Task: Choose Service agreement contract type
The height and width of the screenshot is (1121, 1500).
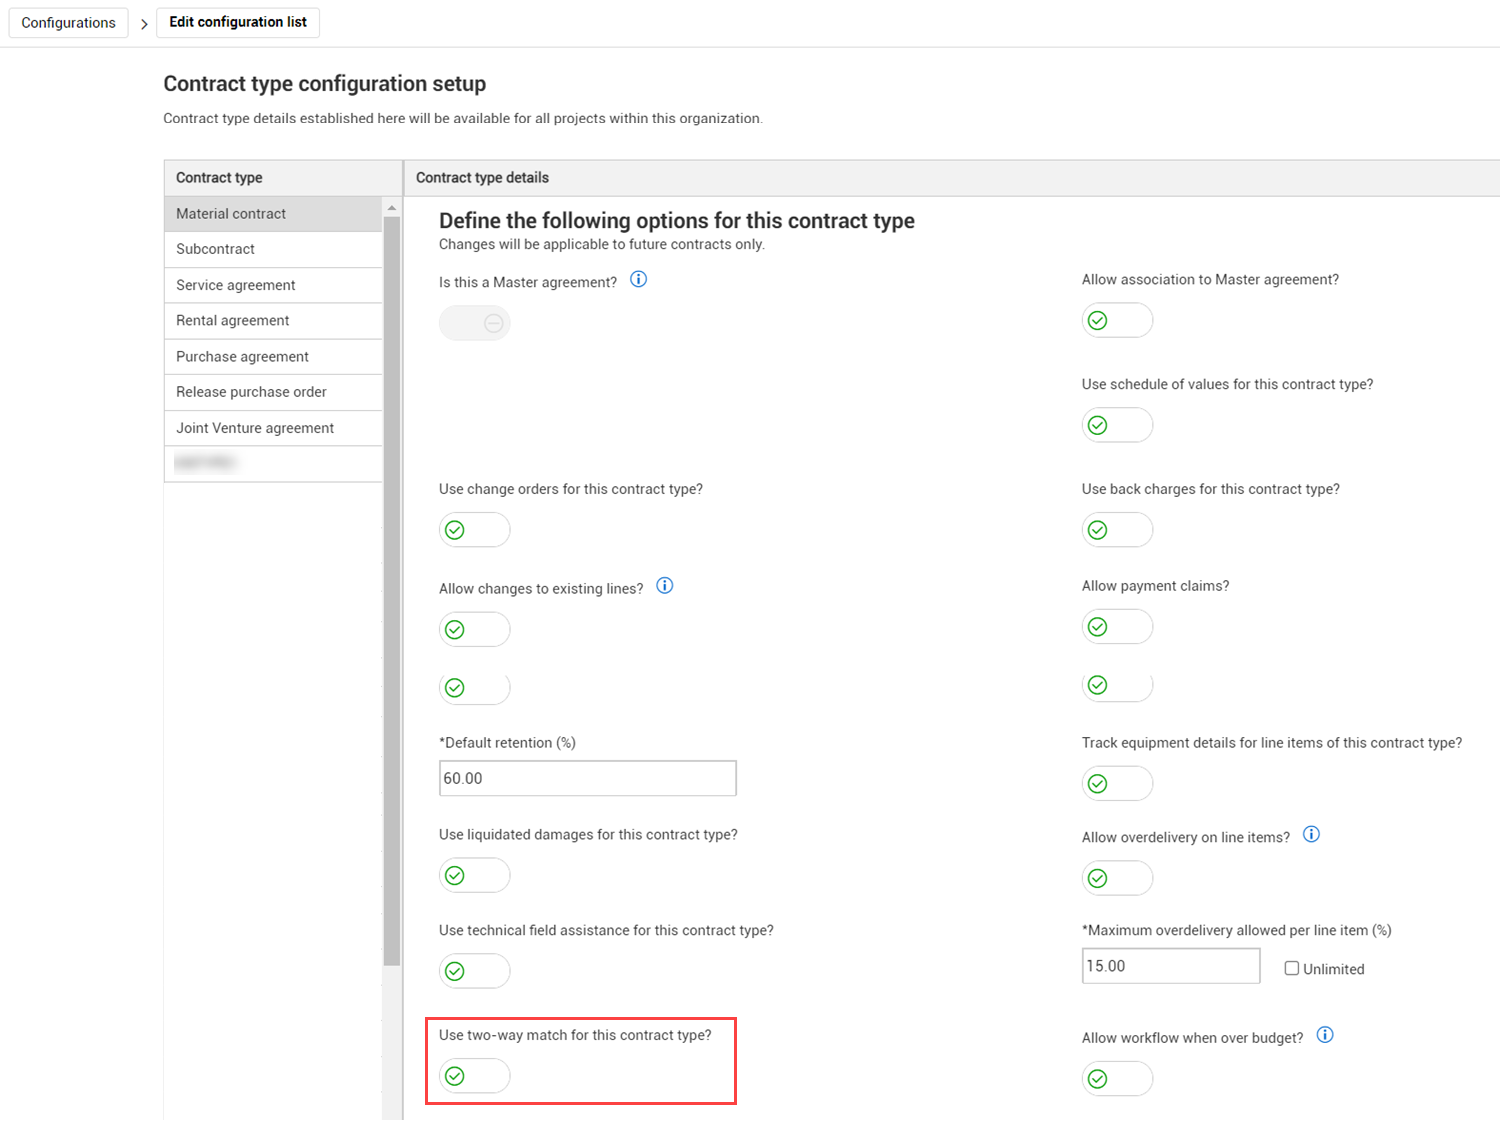Action: point(273,285)
